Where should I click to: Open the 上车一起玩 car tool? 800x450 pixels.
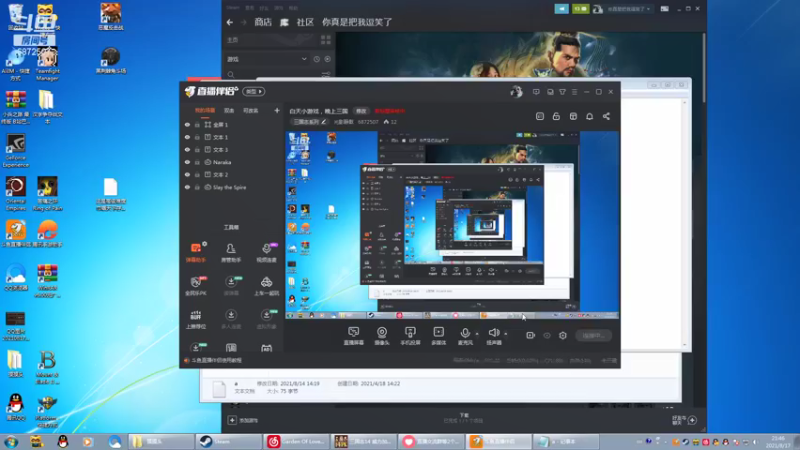click(266, 286)
